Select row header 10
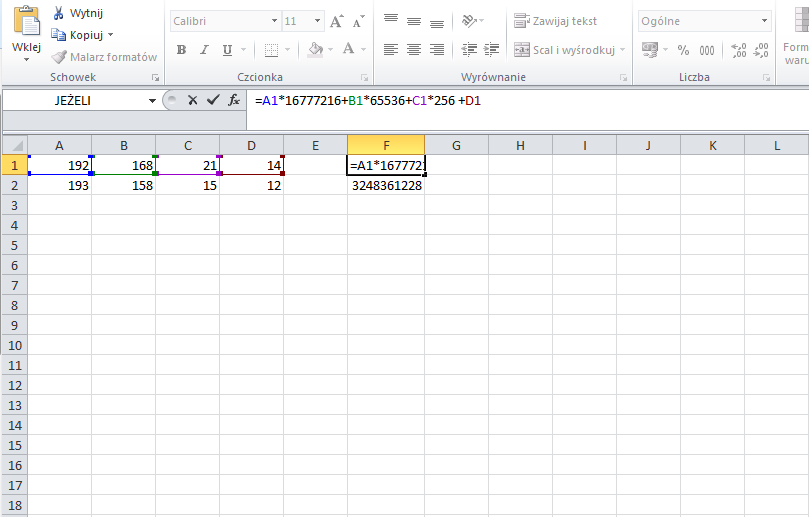 (x=15, y=345)
